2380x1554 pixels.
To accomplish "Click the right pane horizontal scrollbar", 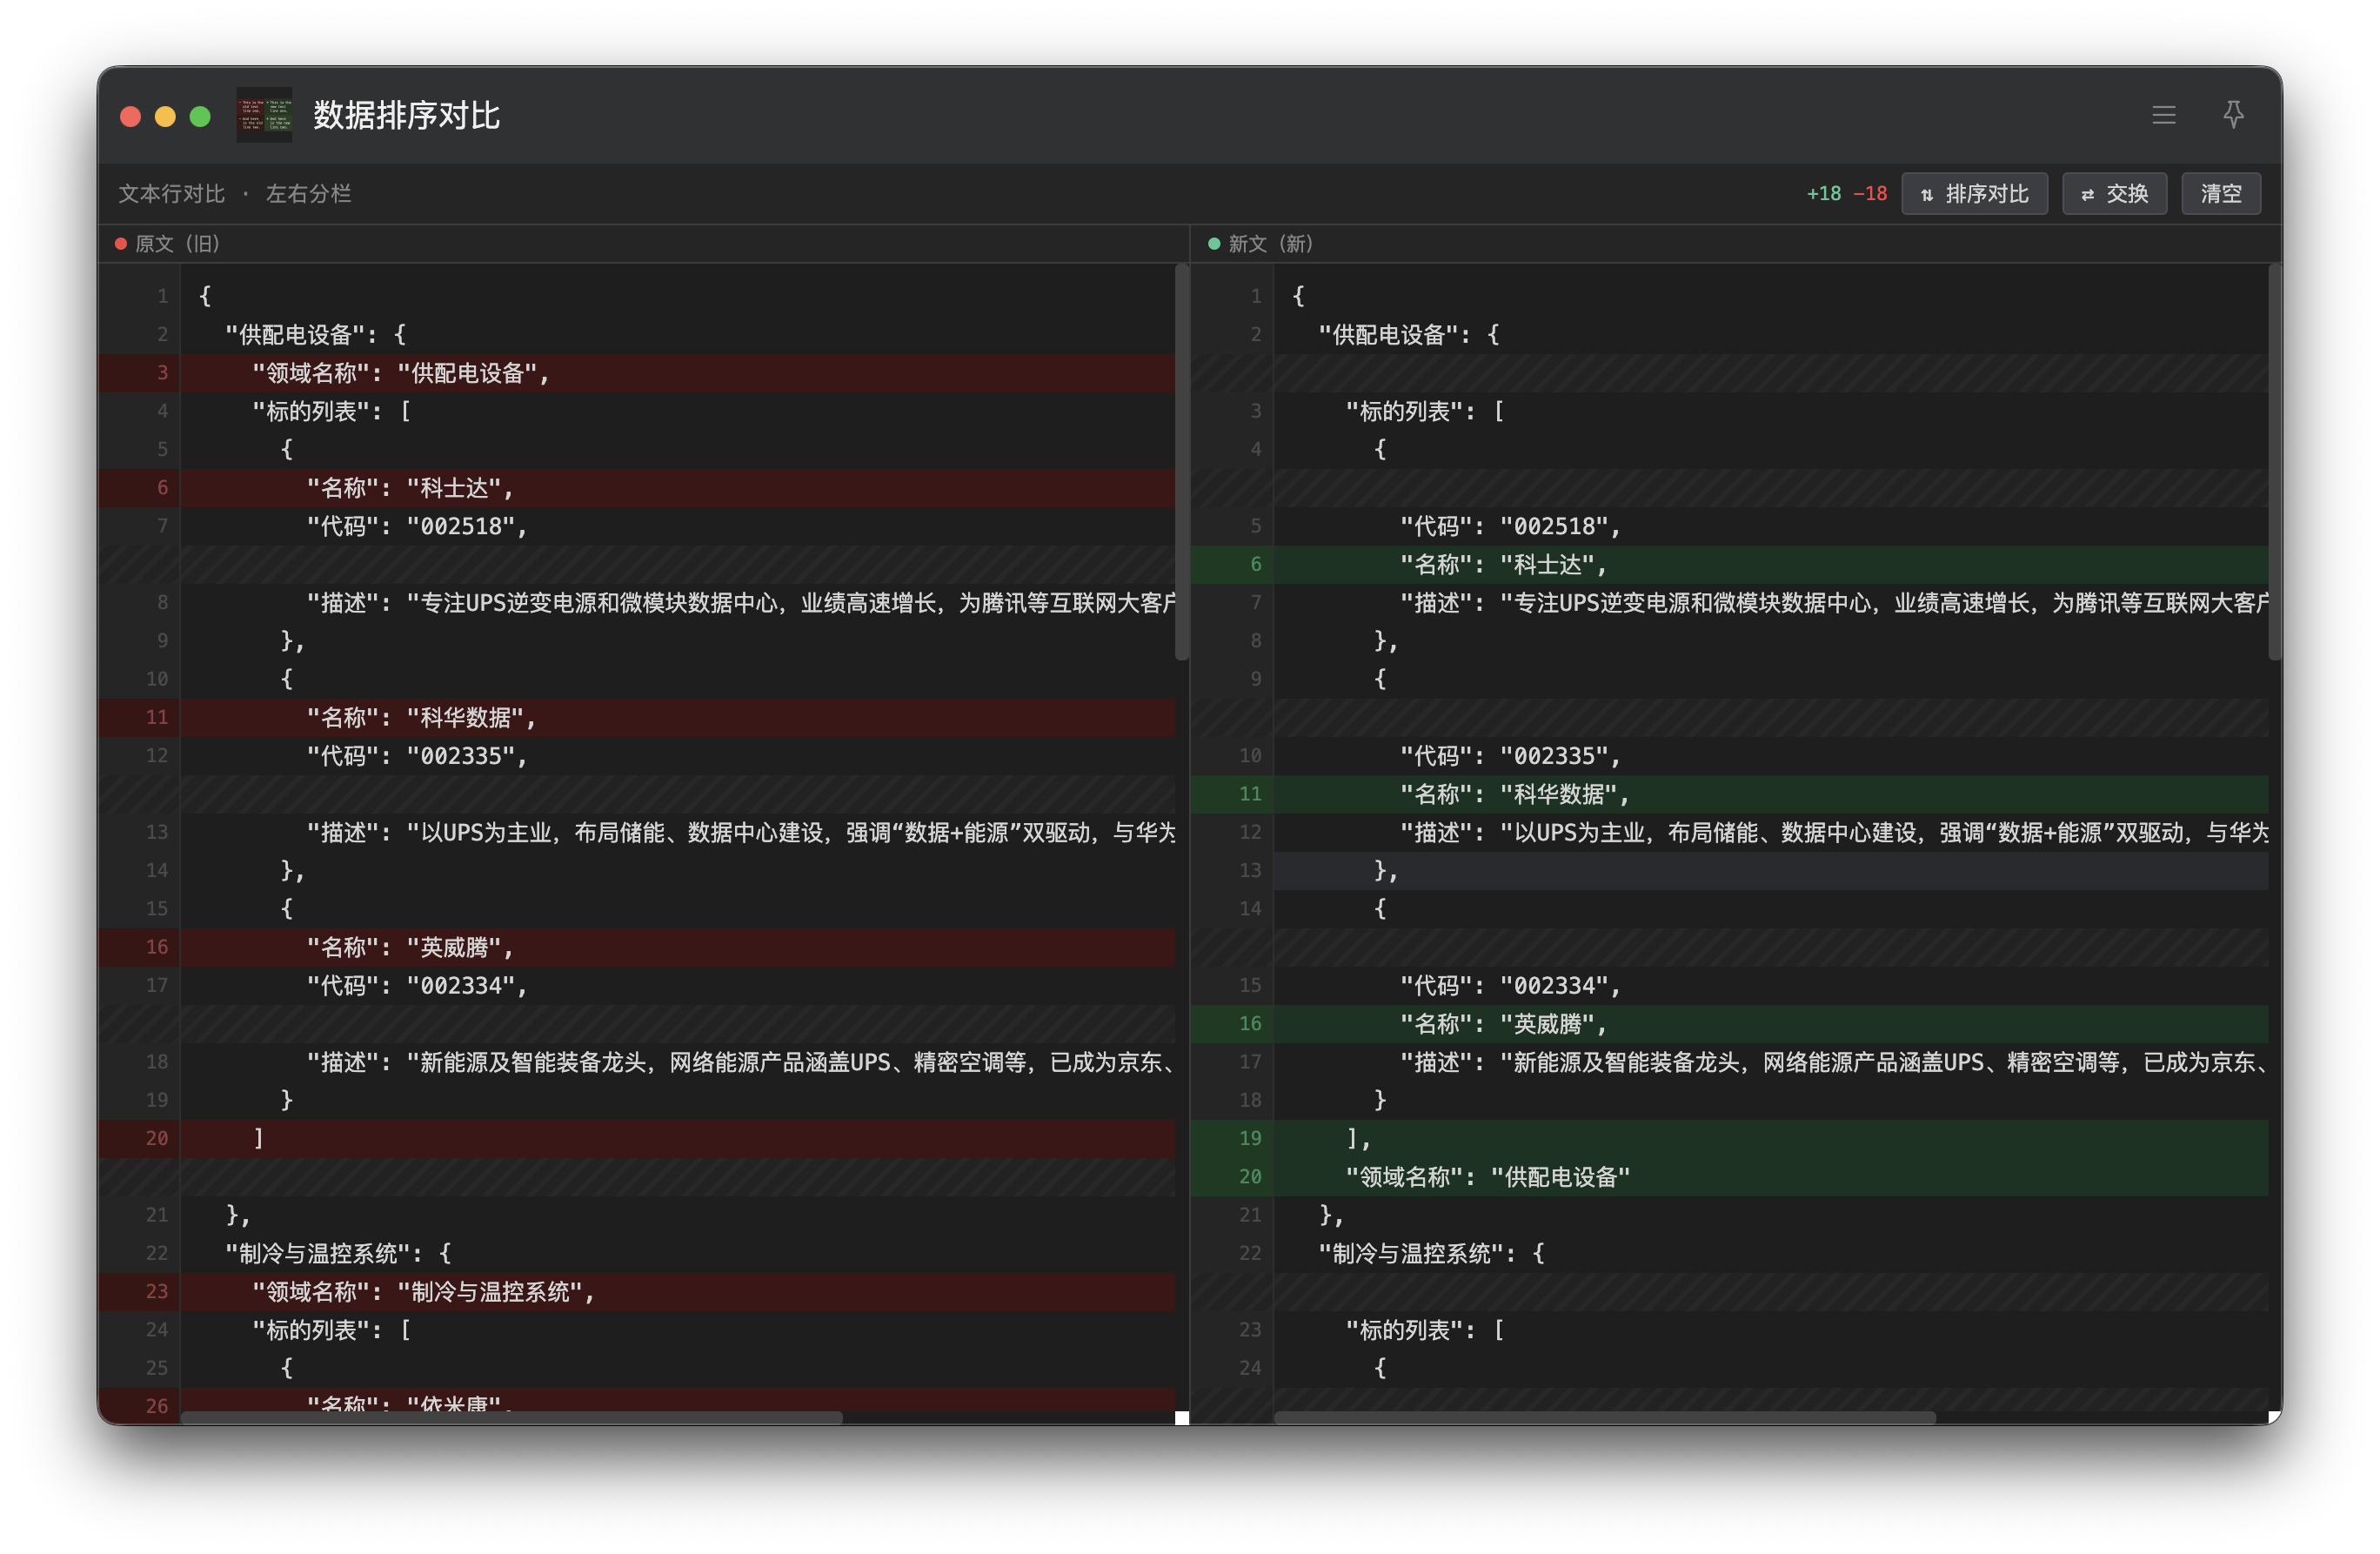I will (1604, 1417).
